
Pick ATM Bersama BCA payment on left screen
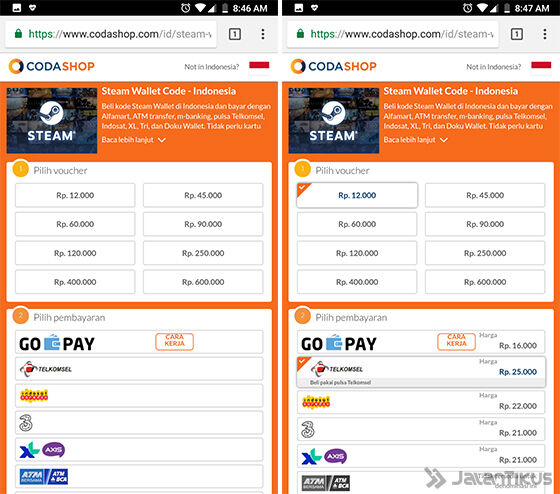(x=139, y=476)
